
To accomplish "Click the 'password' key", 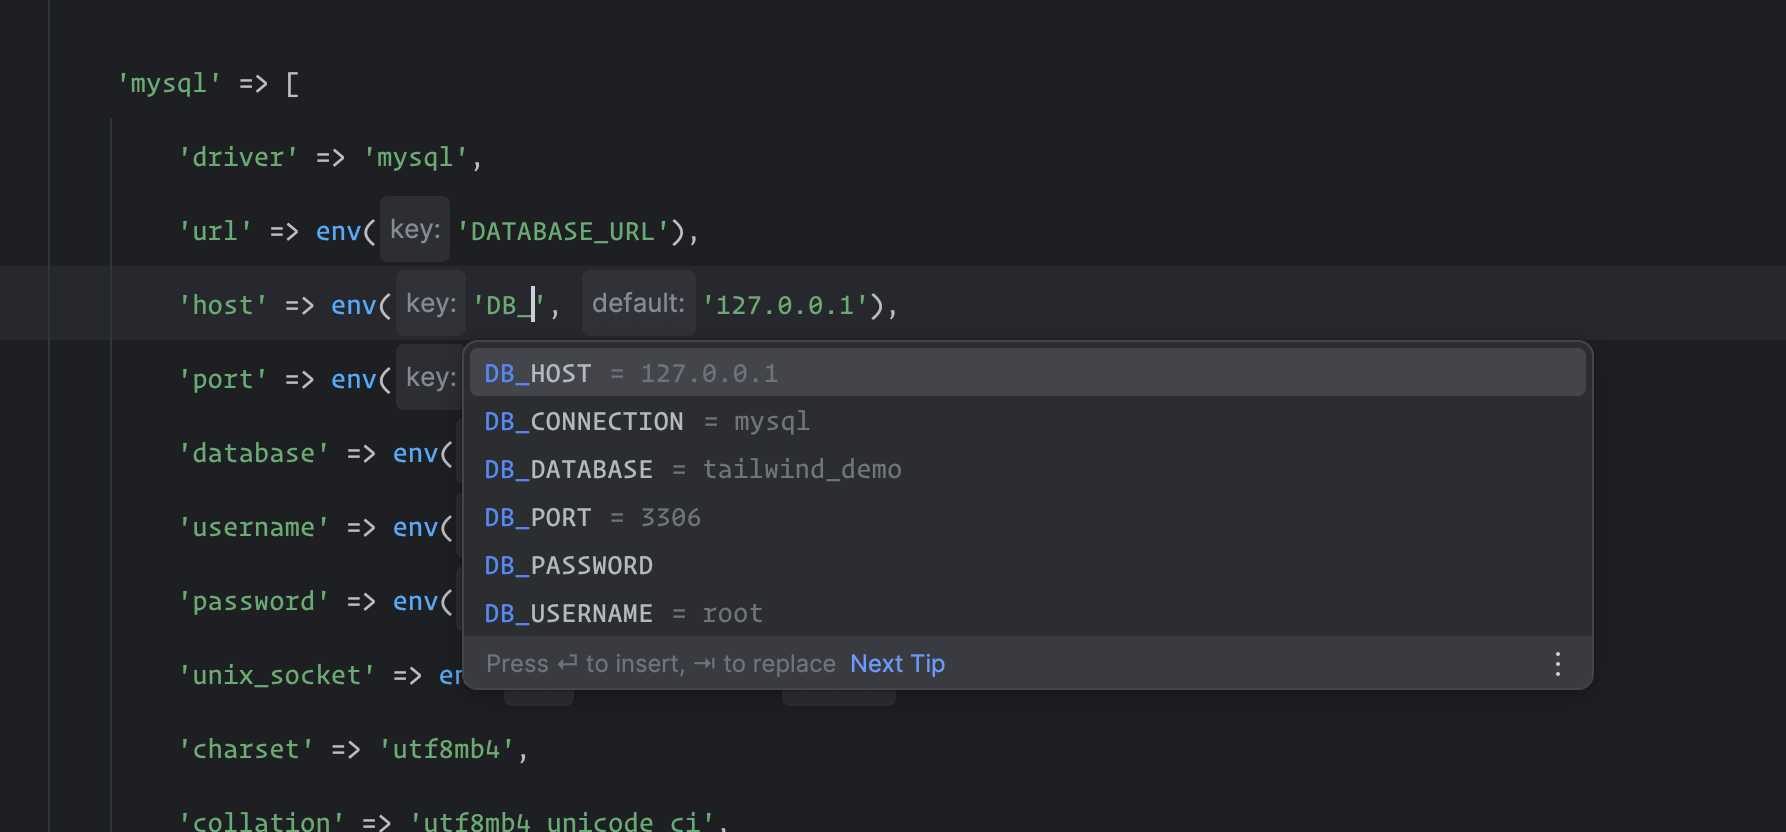I will tap(254, 601).
